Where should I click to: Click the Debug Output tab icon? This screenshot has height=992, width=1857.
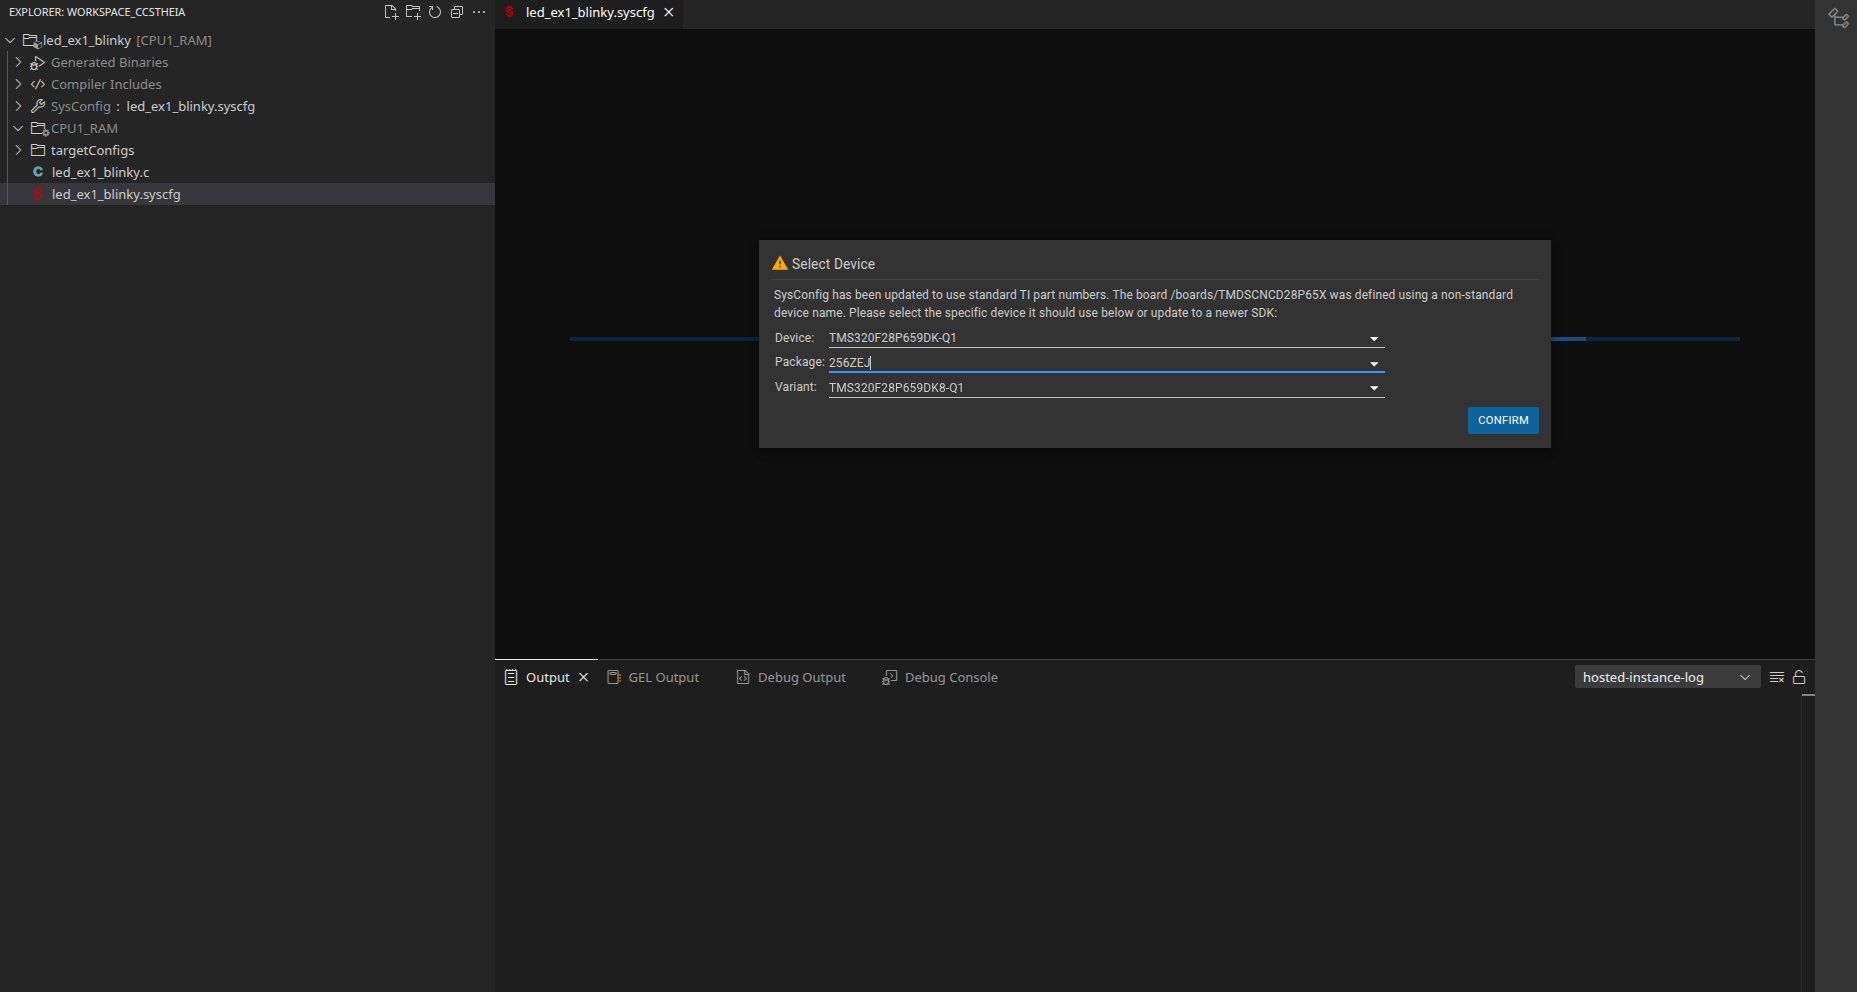click(x=743, y=677)
